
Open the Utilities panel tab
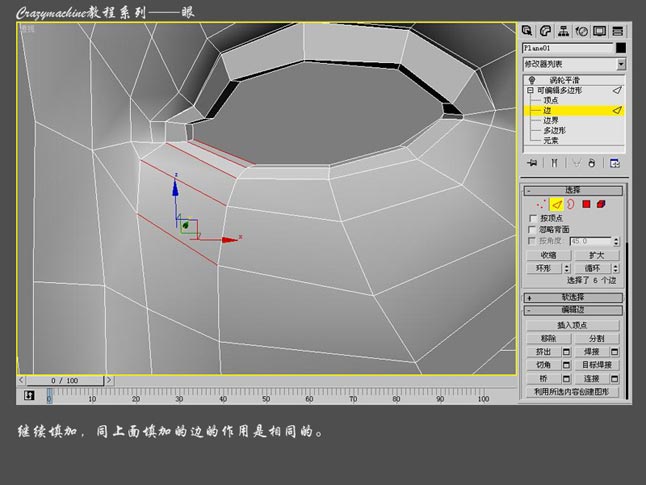coord(618,31)
